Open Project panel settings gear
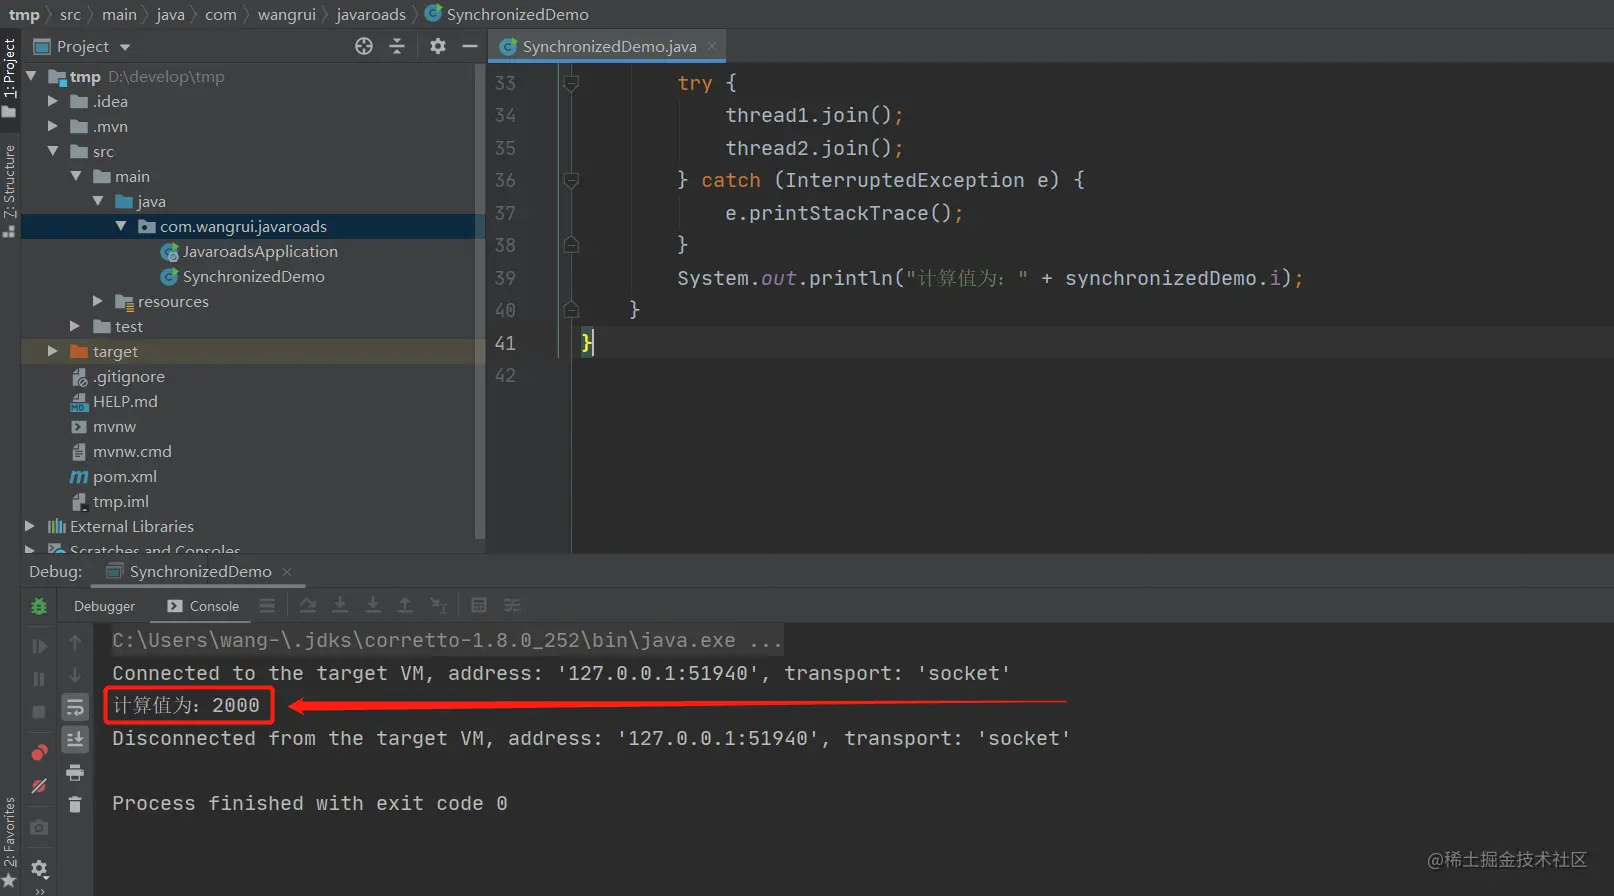The image size is (1614, 896). coord(438,46)
